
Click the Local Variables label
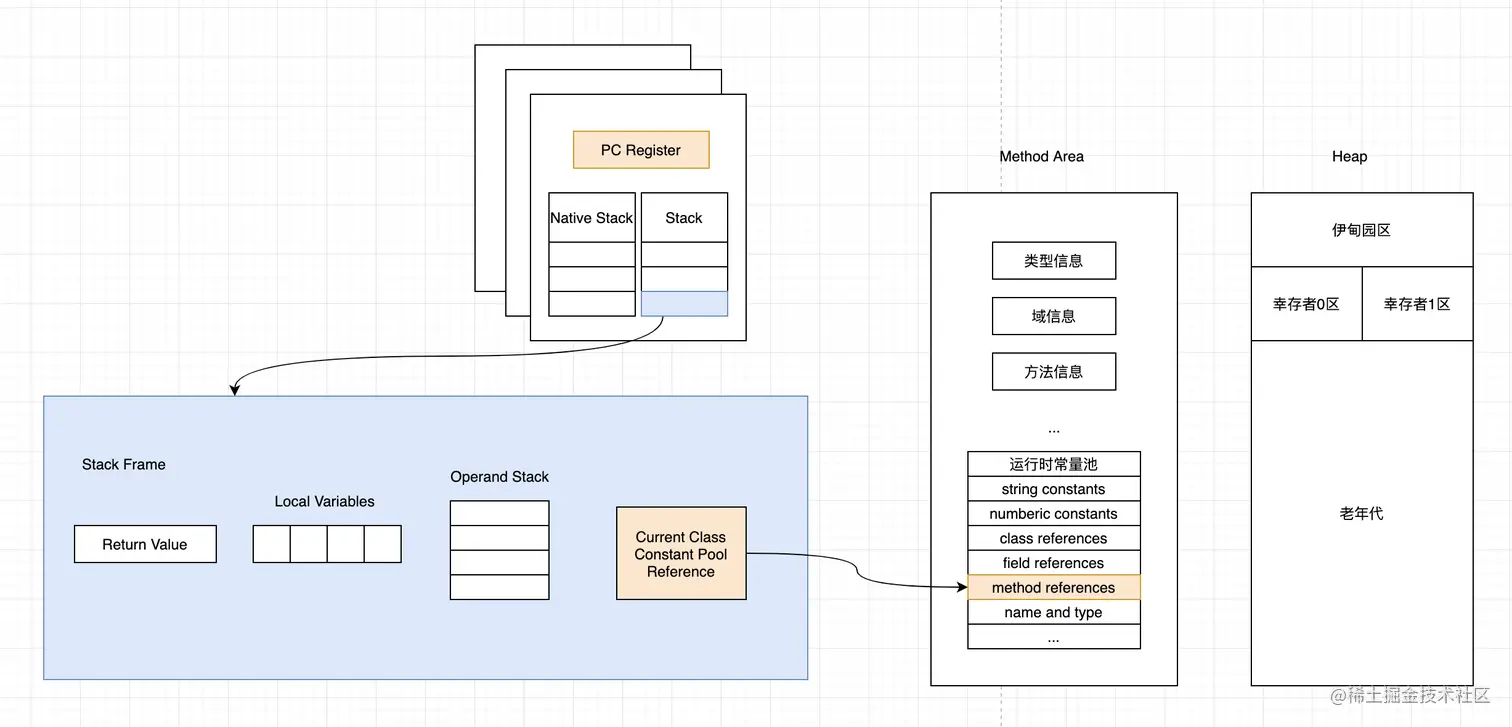325,501
